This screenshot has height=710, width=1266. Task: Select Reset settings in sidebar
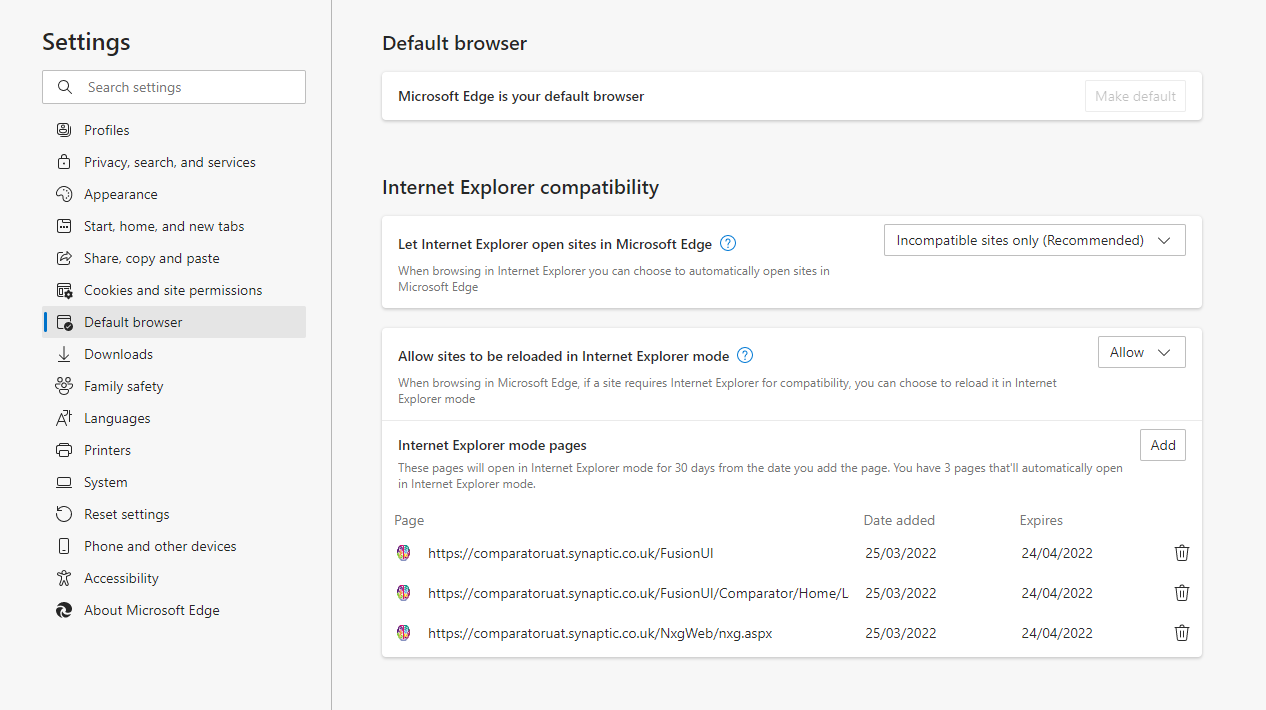[127, 514]
